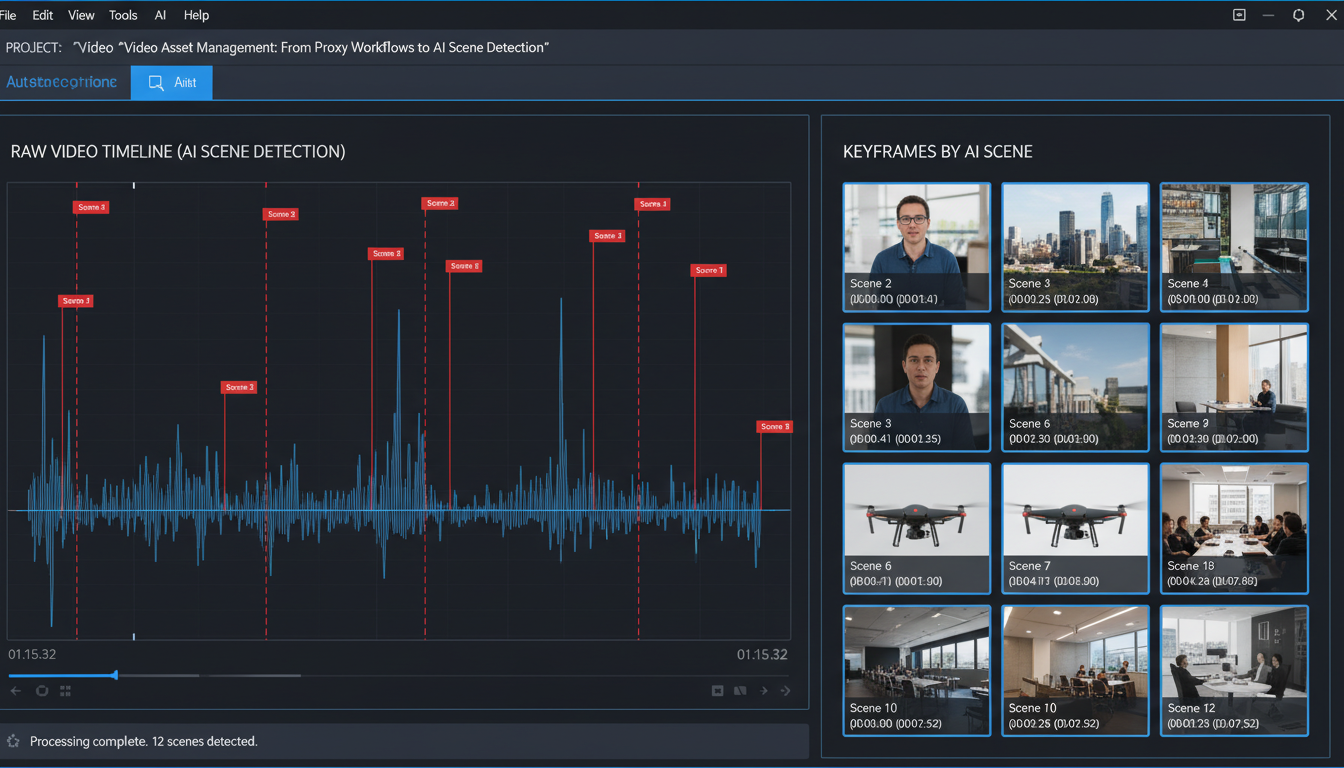
Task: Select the loop playback icon
Action: (x=41, y=690)
